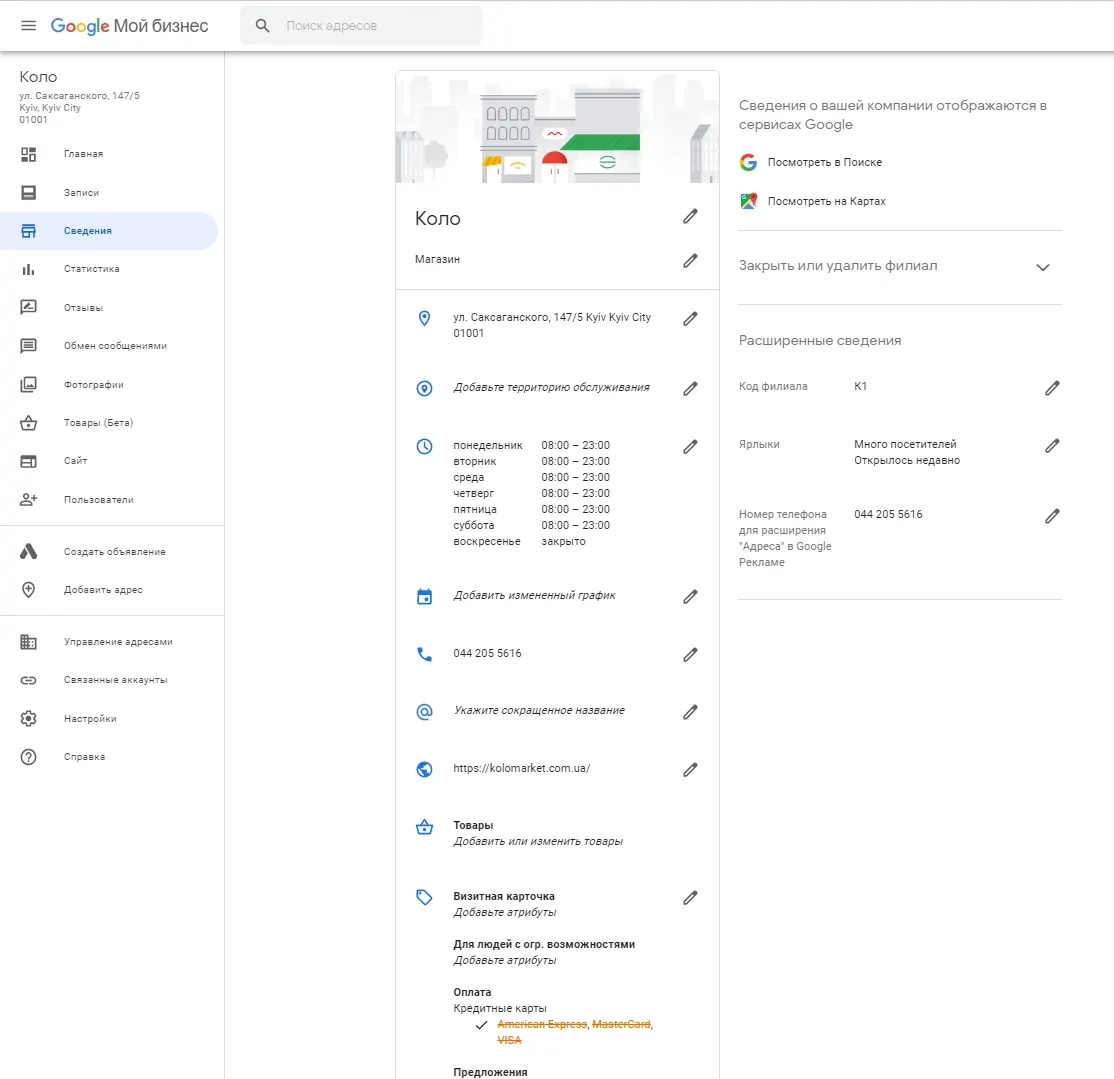This screenshot has height=1079, width=1114.
Task: Edit the website URL pencil icon
Action: coord(690,770)
